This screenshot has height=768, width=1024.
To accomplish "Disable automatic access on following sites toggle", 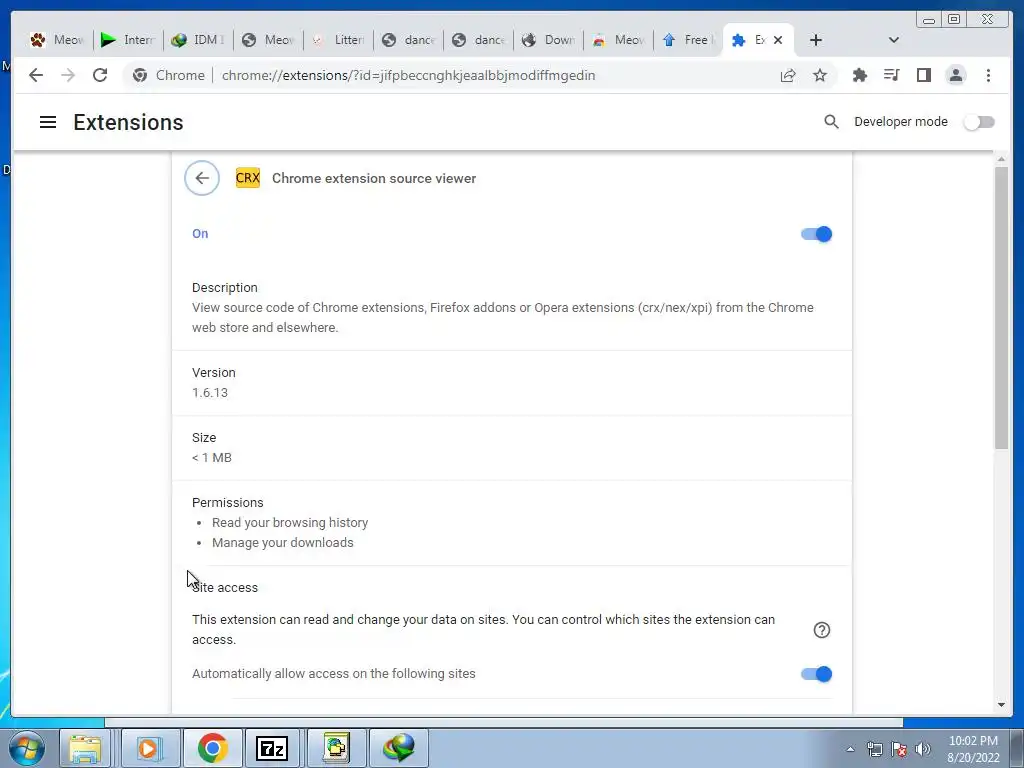I will (816, 674).
